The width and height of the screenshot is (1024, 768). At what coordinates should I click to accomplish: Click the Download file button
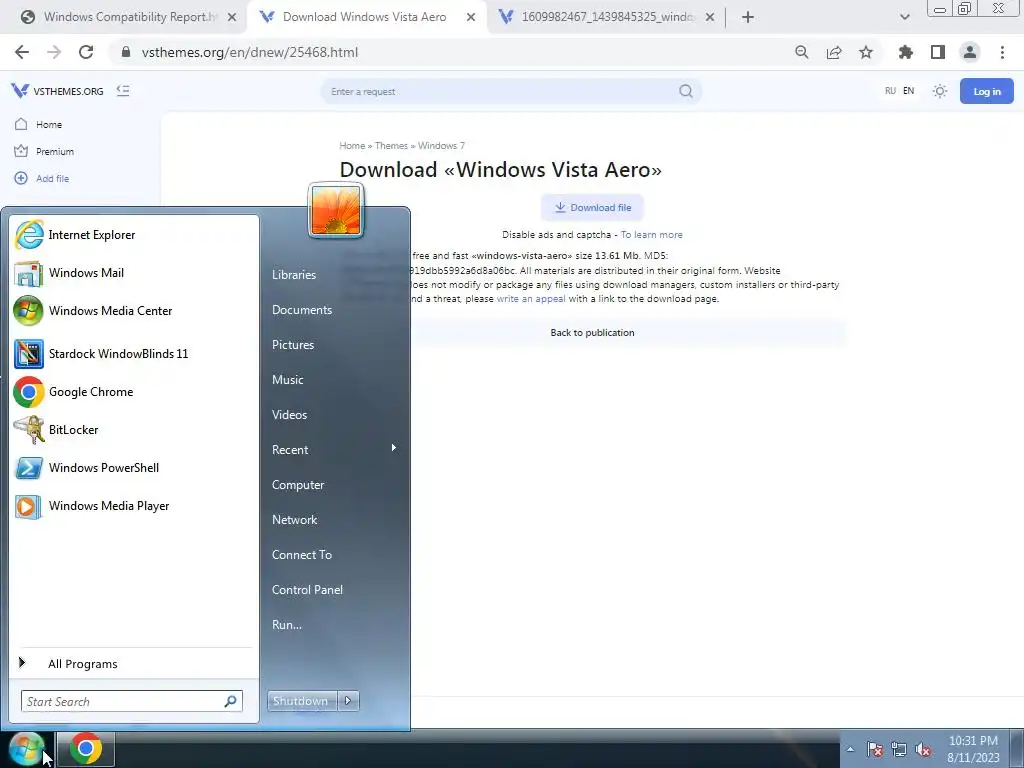[592, 208]
